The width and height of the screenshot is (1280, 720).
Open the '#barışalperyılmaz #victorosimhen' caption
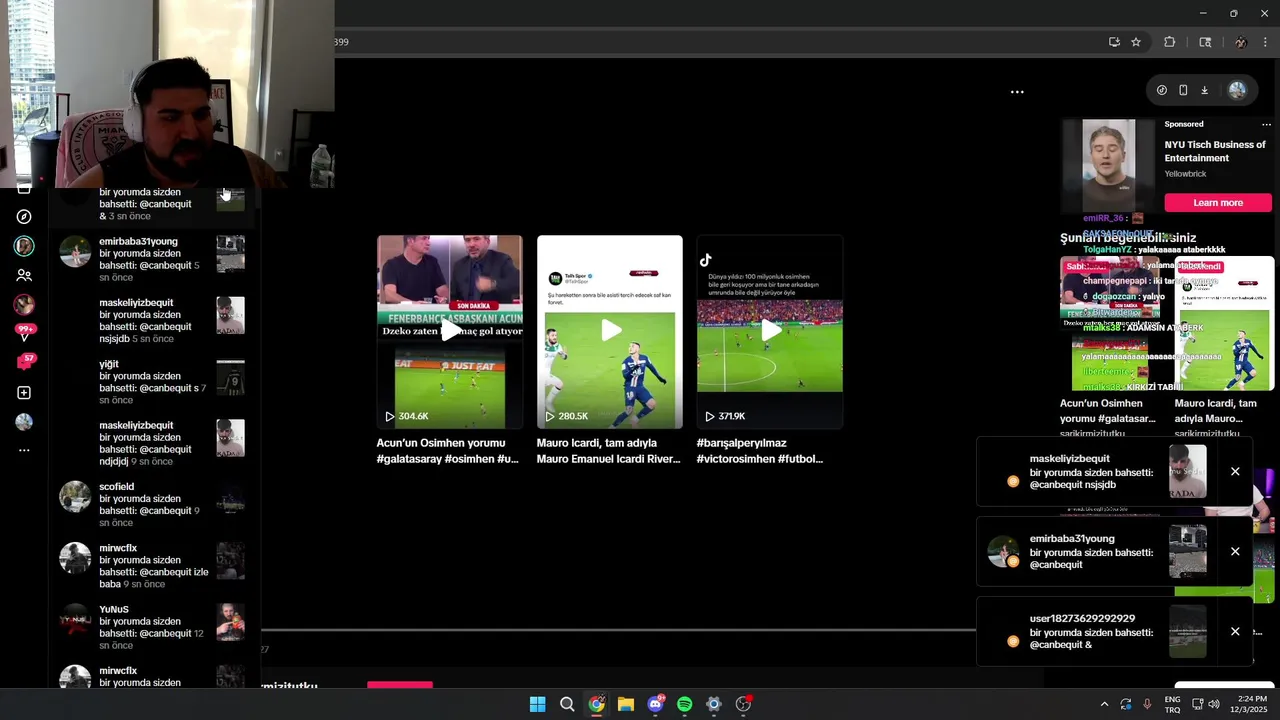(760, 451)
